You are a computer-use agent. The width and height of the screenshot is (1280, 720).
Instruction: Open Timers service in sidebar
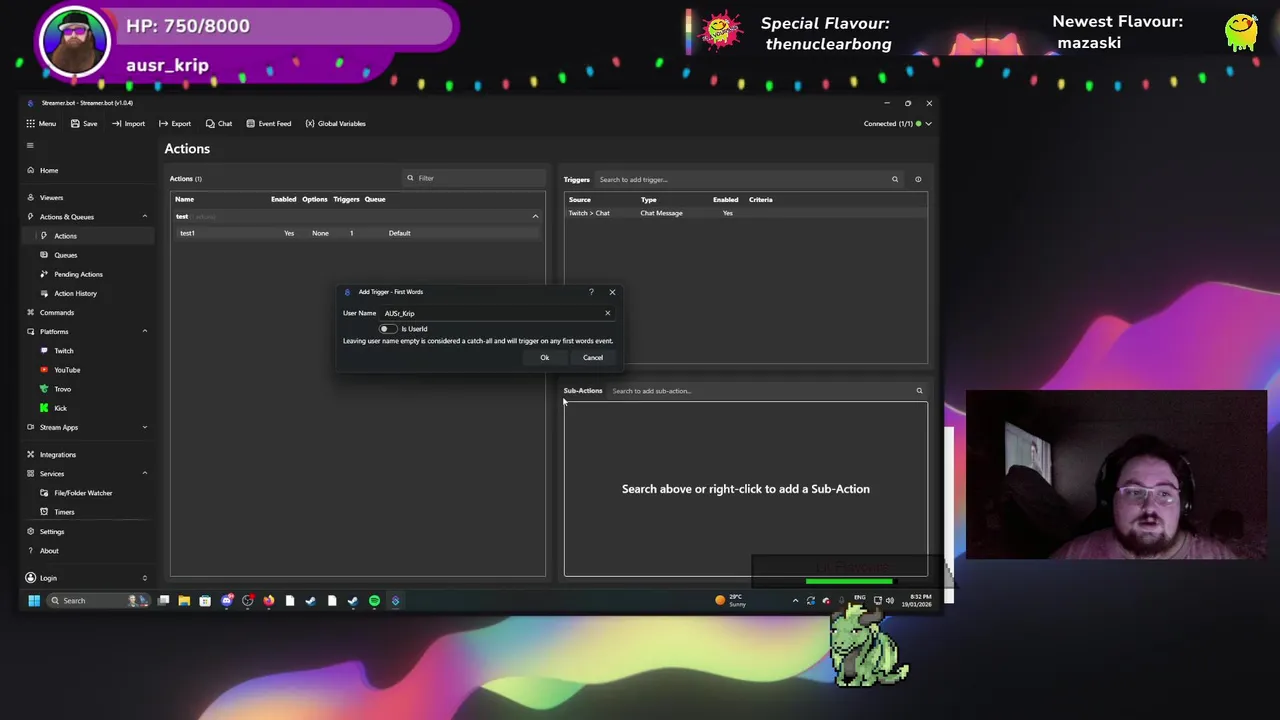pos(64,512)
